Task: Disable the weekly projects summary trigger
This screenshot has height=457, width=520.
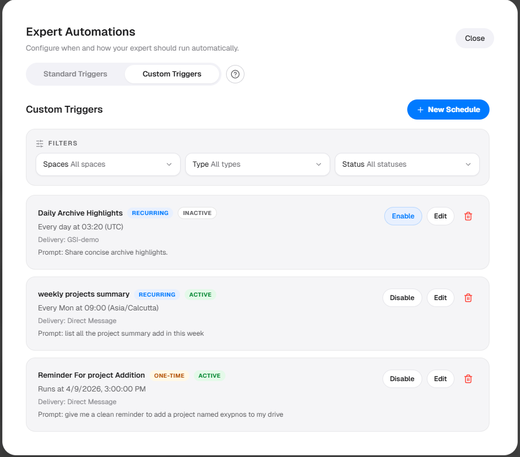Action: click(x=402, y=297)
